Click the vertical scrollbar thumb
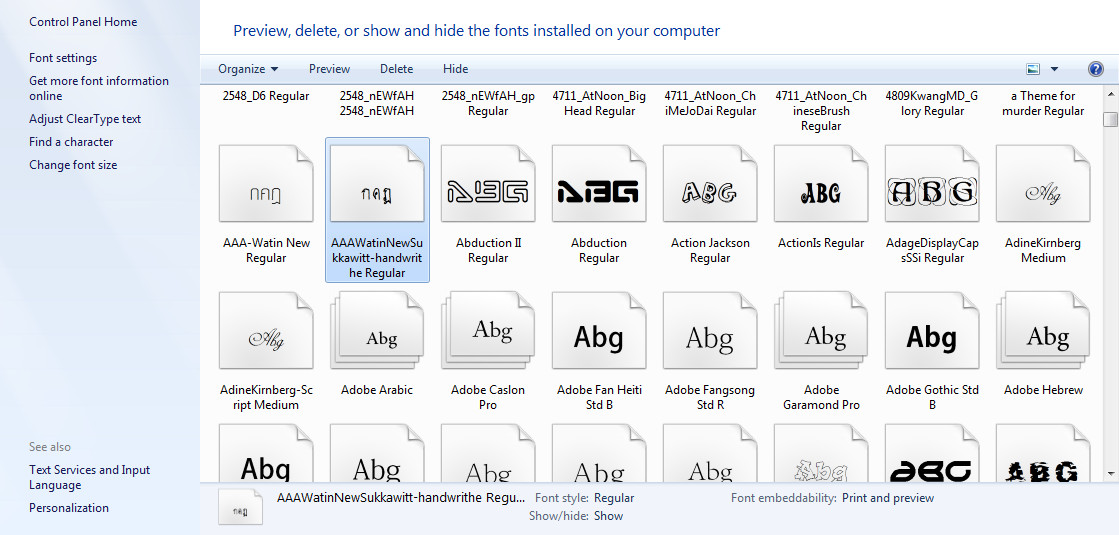This screenshot has width=1119, height=535. [x=1111, y=119]
